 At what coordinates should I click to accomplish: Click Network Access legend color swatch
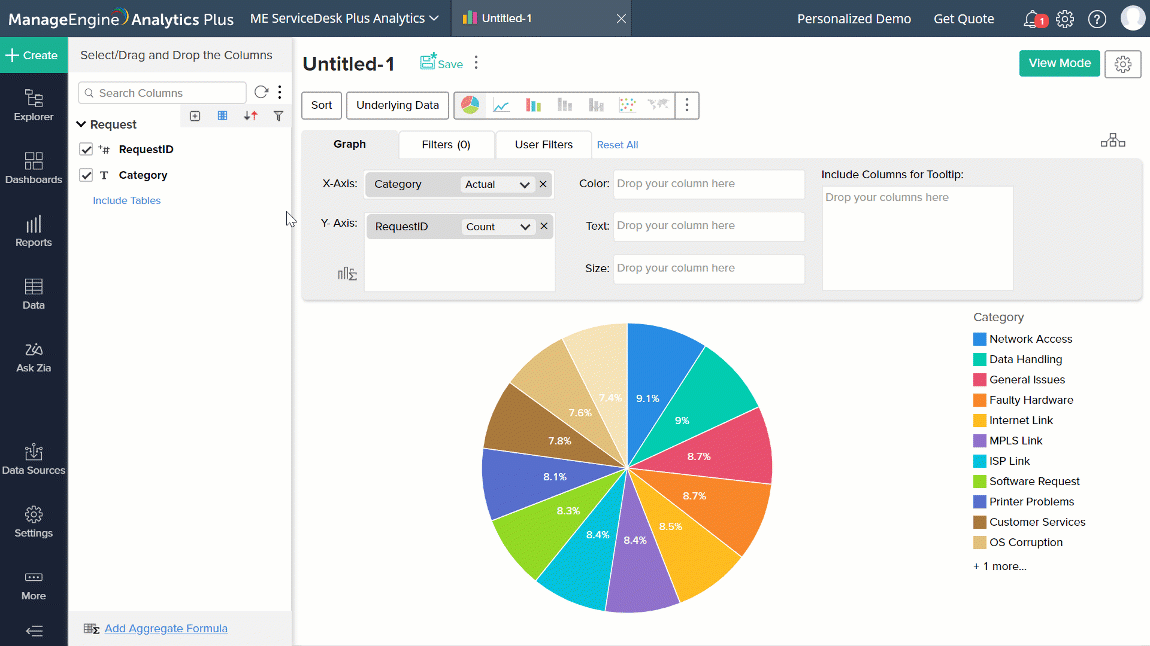979,339
